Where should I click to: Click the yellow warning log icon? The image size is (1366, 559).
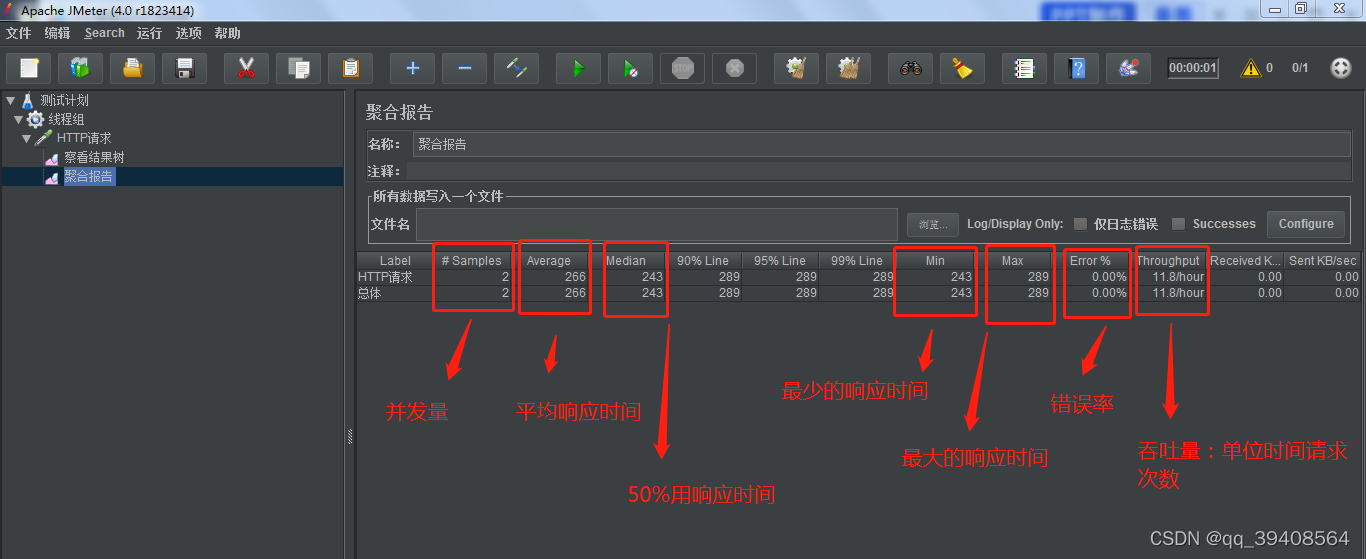(1250, 68)
